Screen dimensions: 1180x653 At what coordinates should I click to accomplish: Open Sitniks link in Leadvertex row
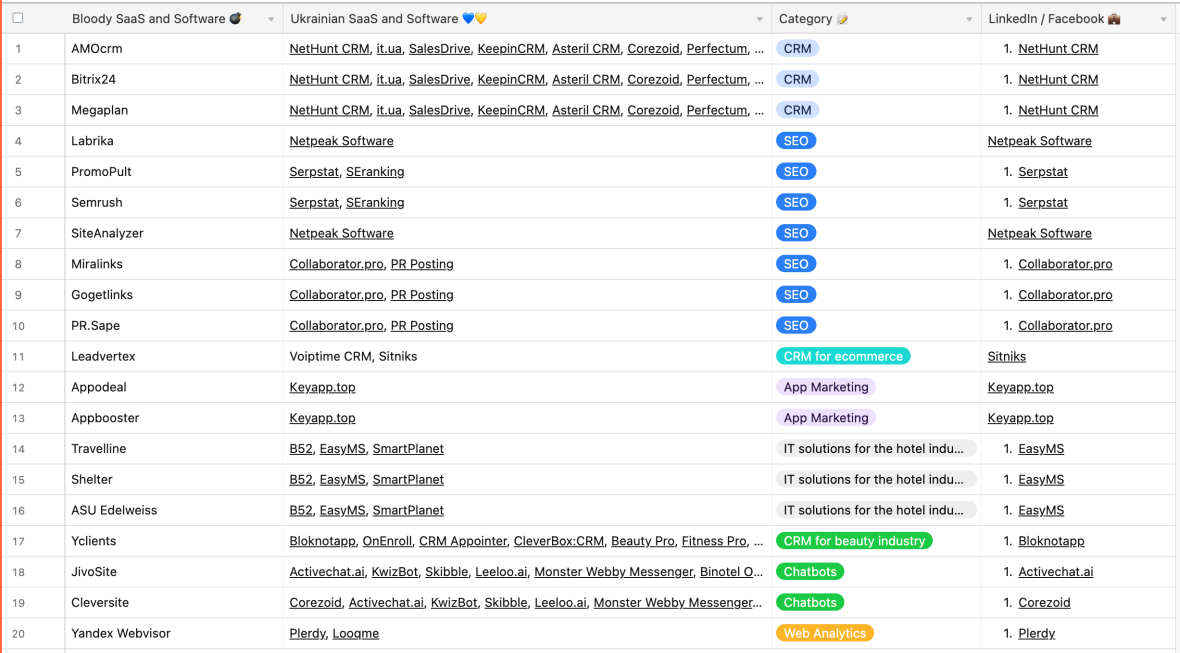(1006, 357)
